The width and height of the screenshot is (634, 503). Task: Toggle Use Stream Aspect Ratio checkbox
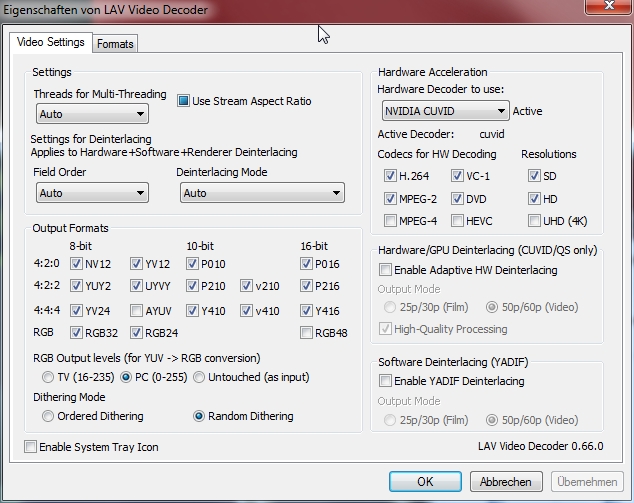tap(184, 101)
